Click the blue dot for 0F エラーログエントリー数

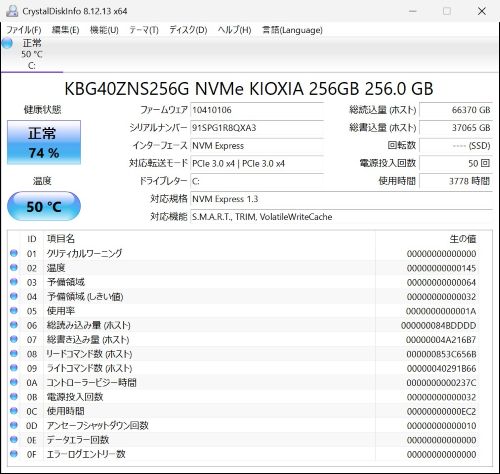(14, 454)
